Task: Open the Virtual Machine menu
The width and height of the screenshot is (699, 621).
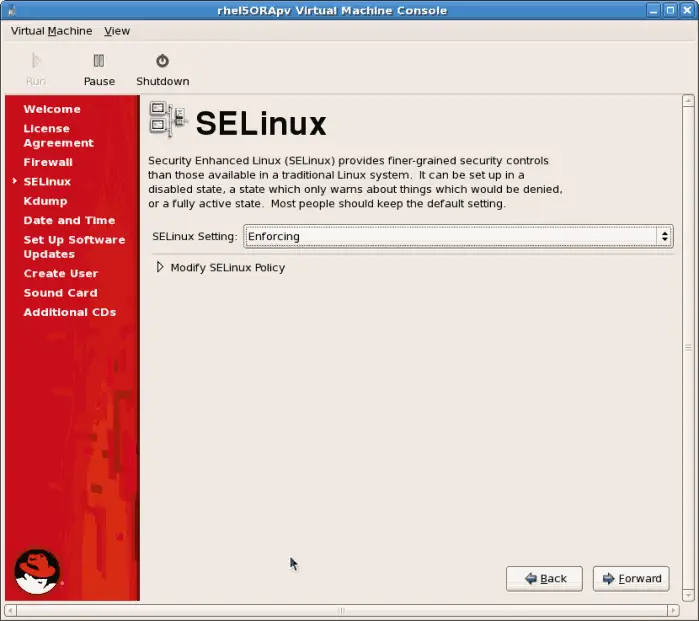Action: 51,31
